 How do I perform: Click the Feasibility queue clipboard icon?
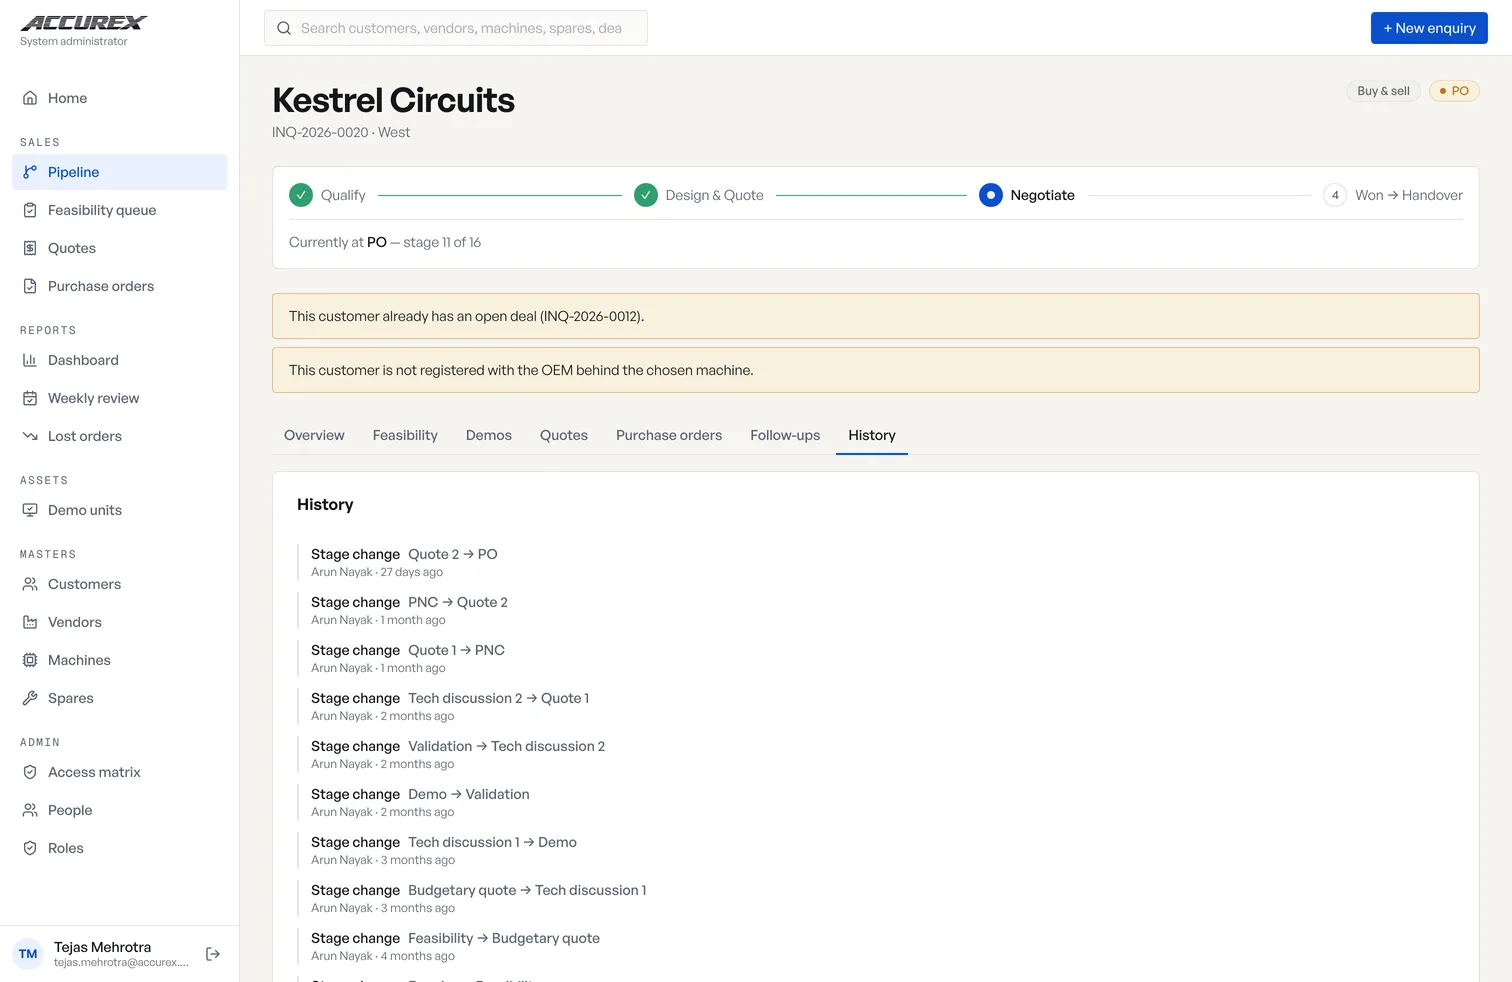pos(30,210)
